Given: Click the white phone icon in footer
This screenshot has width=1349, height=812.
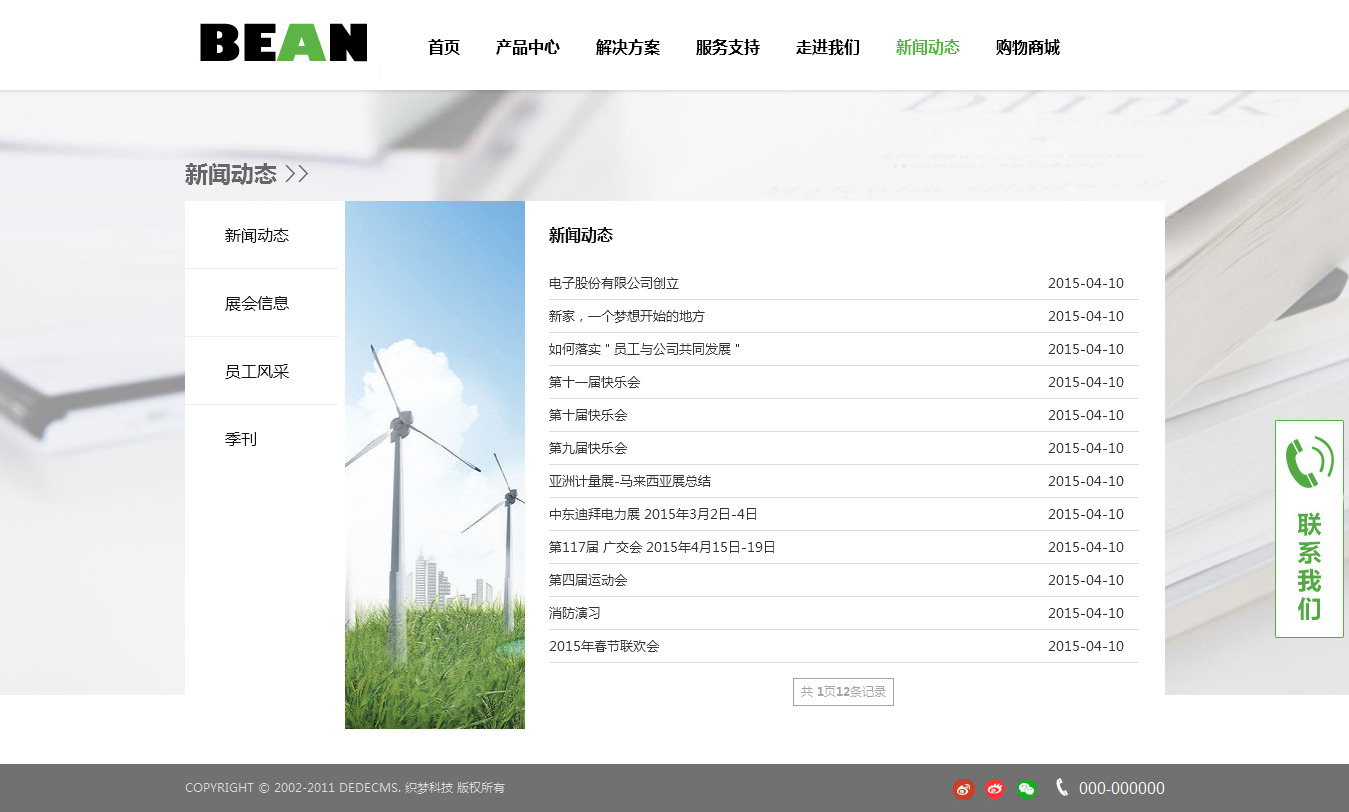Looking at the screenshot, I should coord(1061,788).
